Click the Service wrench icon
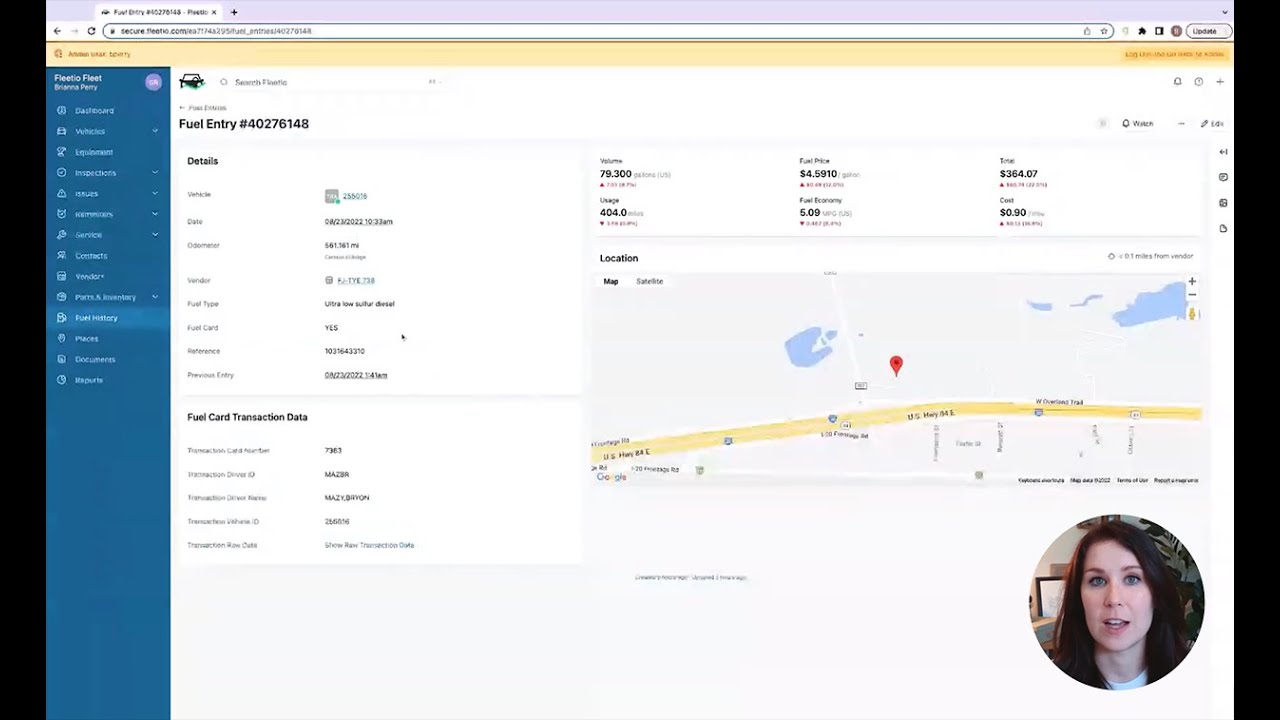Screen dimensions: 1280x720 pyautogui.click(x=62, y=234)
